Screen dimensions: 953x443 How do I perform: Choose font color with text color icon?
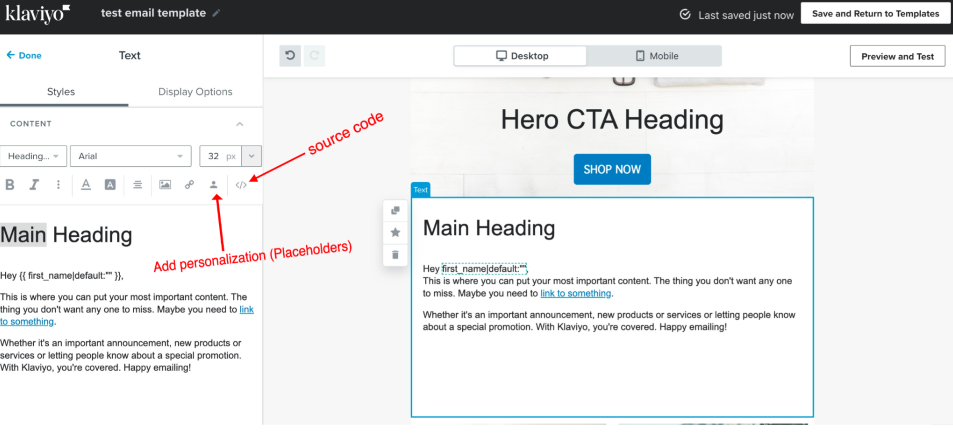(86, 184)
